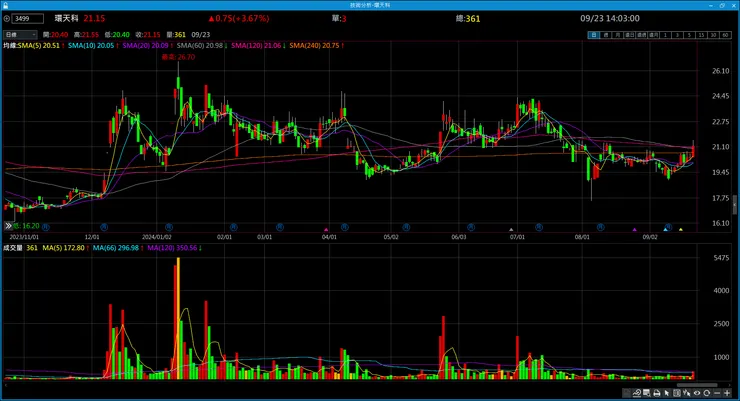Click the crosshair query cursor icon
Screen dimensions: 740x401
[687, 393]
